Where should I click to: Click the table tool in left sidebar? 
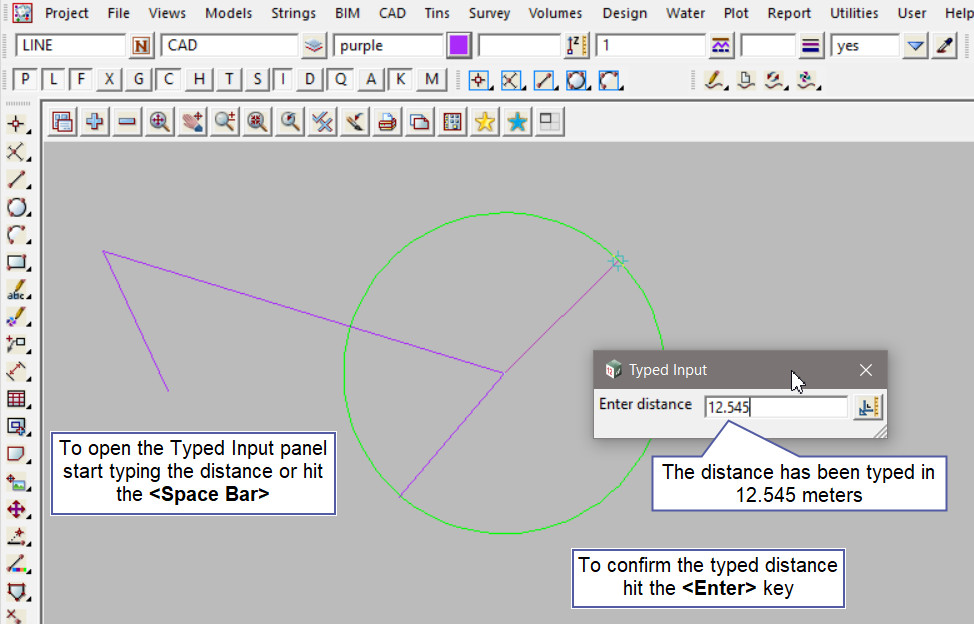[17, 399]
